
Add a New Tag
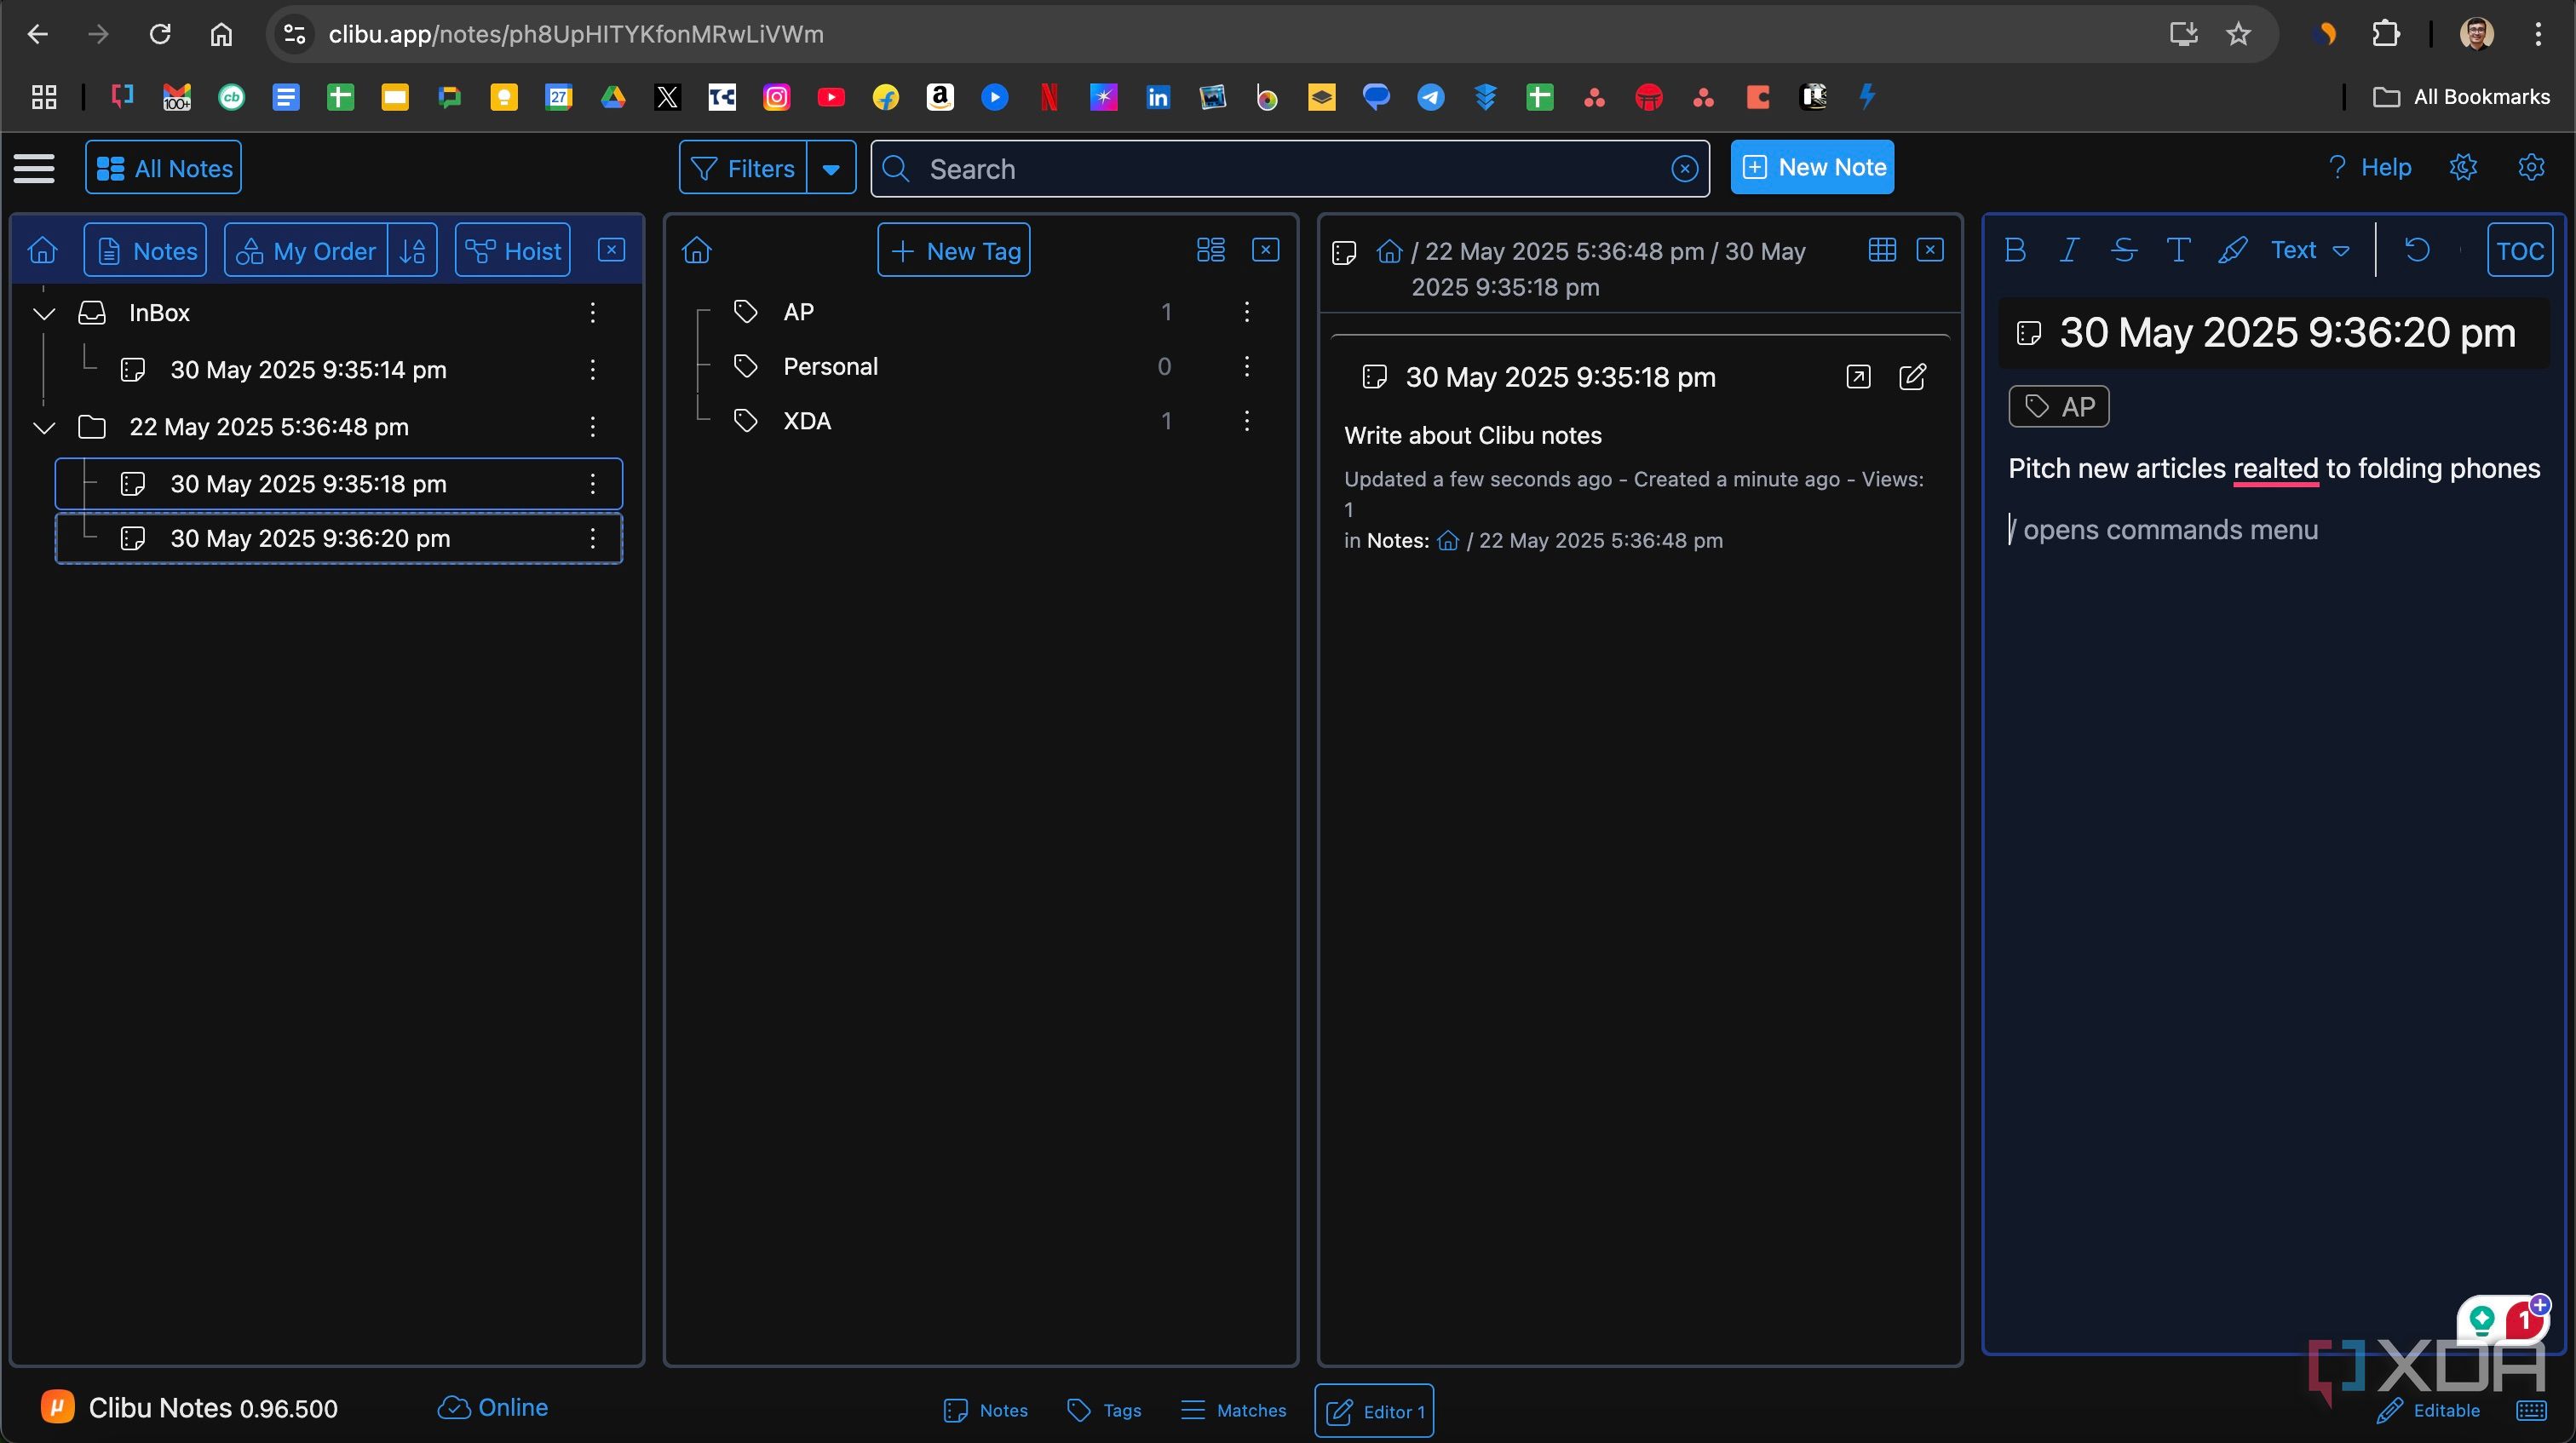pyautogui.click(x=954, y=250)
